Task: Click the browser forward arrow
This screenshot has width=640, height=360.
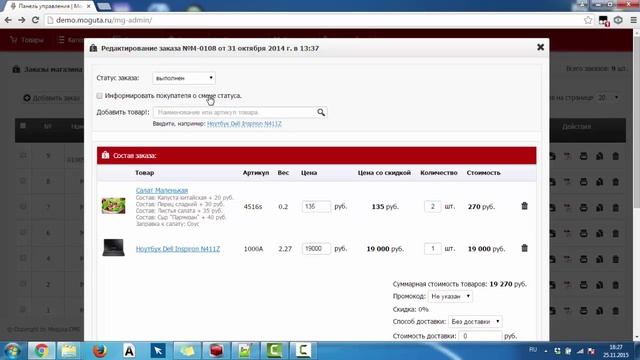Action: click(22, 20)
